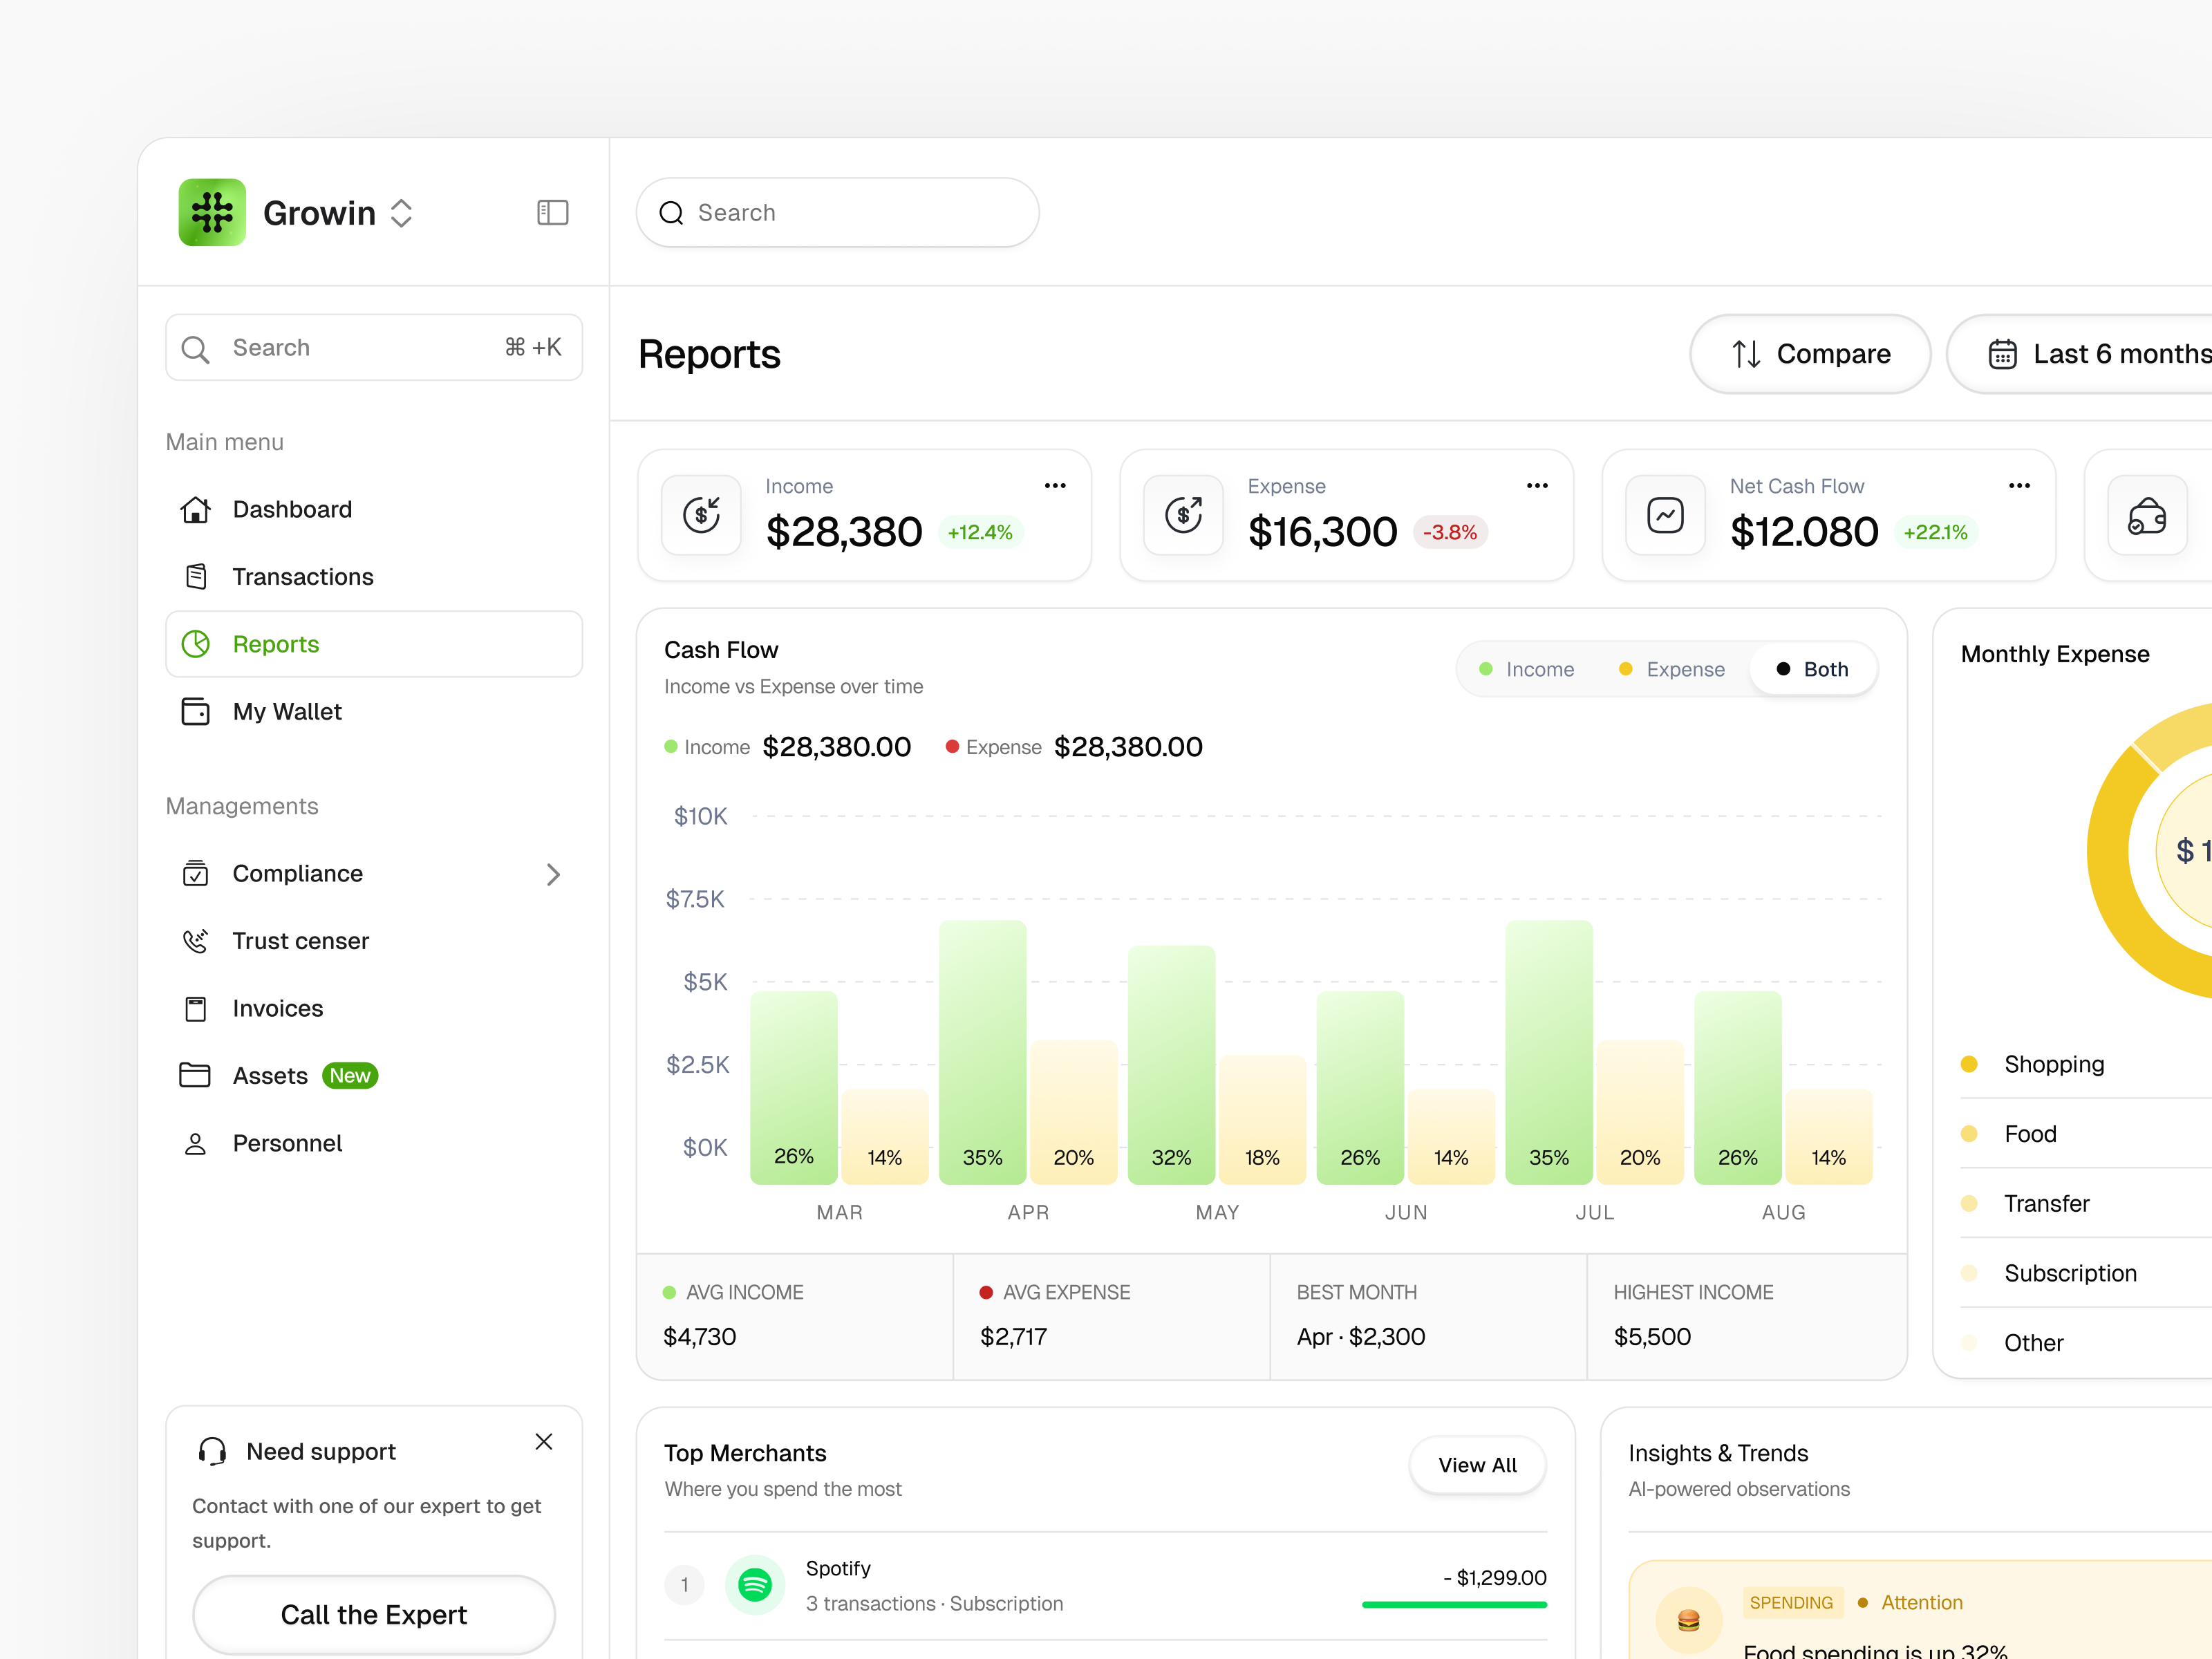Click the New badge beside Assets
The image size is (2212, 1659).
(350, 1076)
